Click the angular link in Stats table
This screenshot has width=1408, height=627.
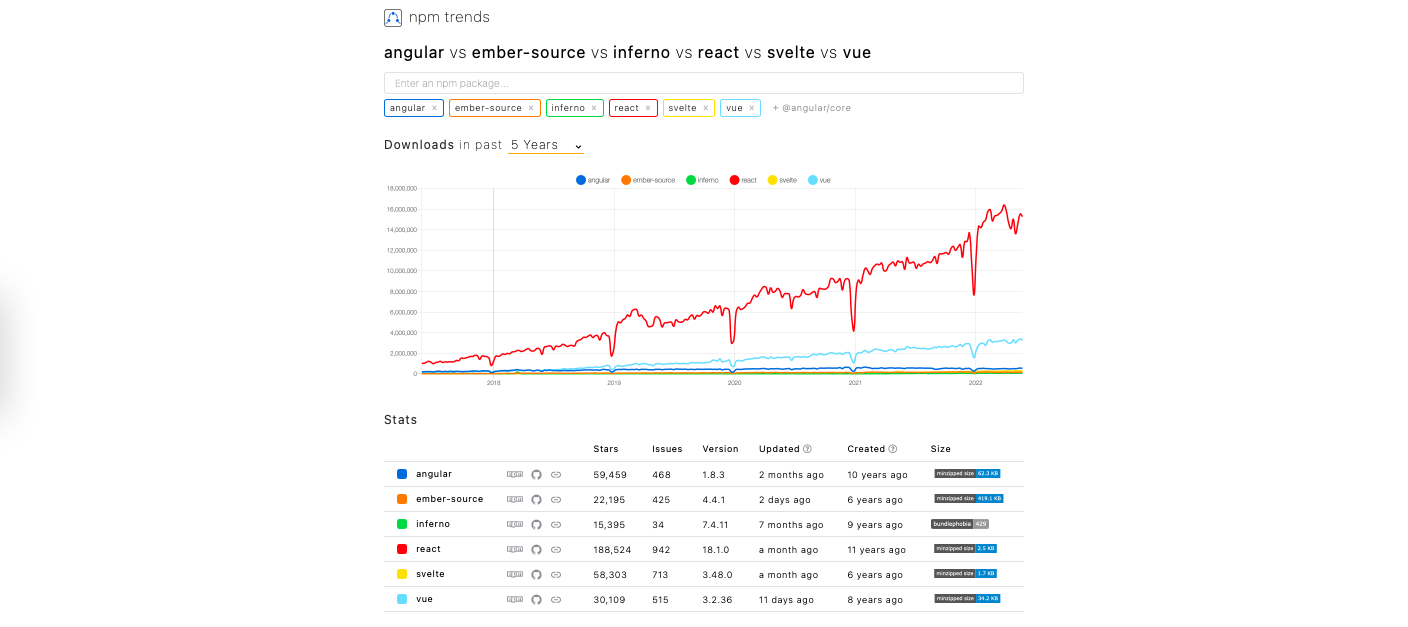pyautogui.click(x=434, y=474)
